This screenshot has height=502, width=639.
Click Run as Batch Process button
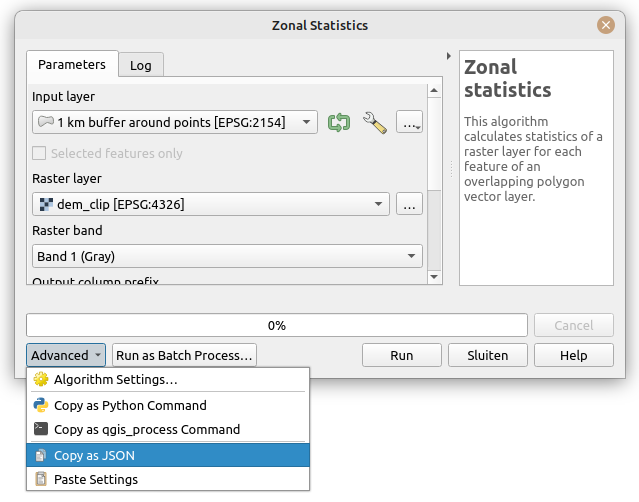point(184,355)
